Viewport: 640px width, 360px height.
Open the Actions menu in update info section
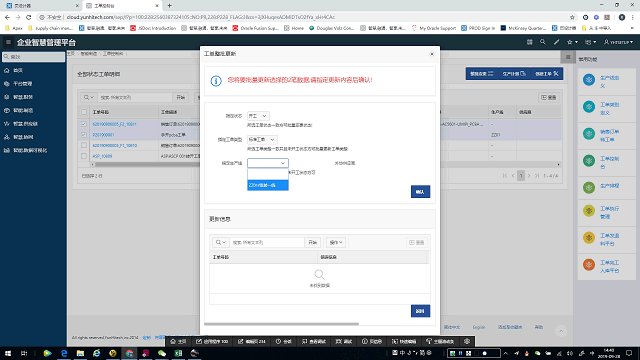[x=336, y=242]
